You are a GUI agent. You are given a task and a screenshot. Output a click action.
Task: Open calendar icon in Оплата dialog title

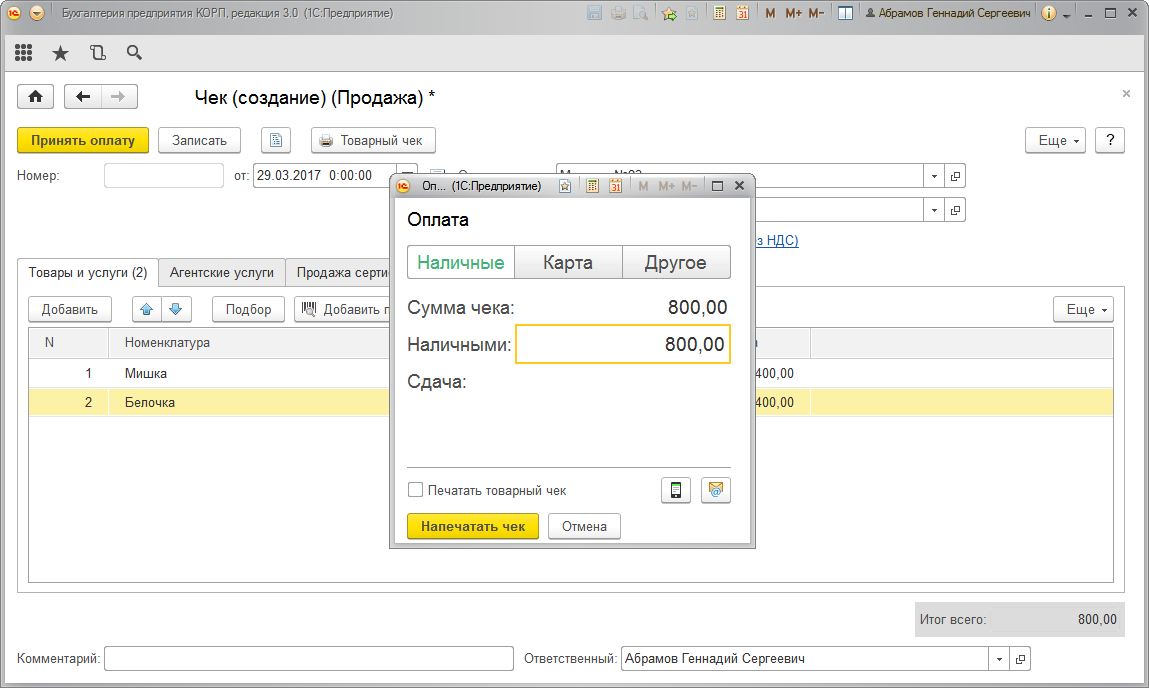tap(615, 186)
